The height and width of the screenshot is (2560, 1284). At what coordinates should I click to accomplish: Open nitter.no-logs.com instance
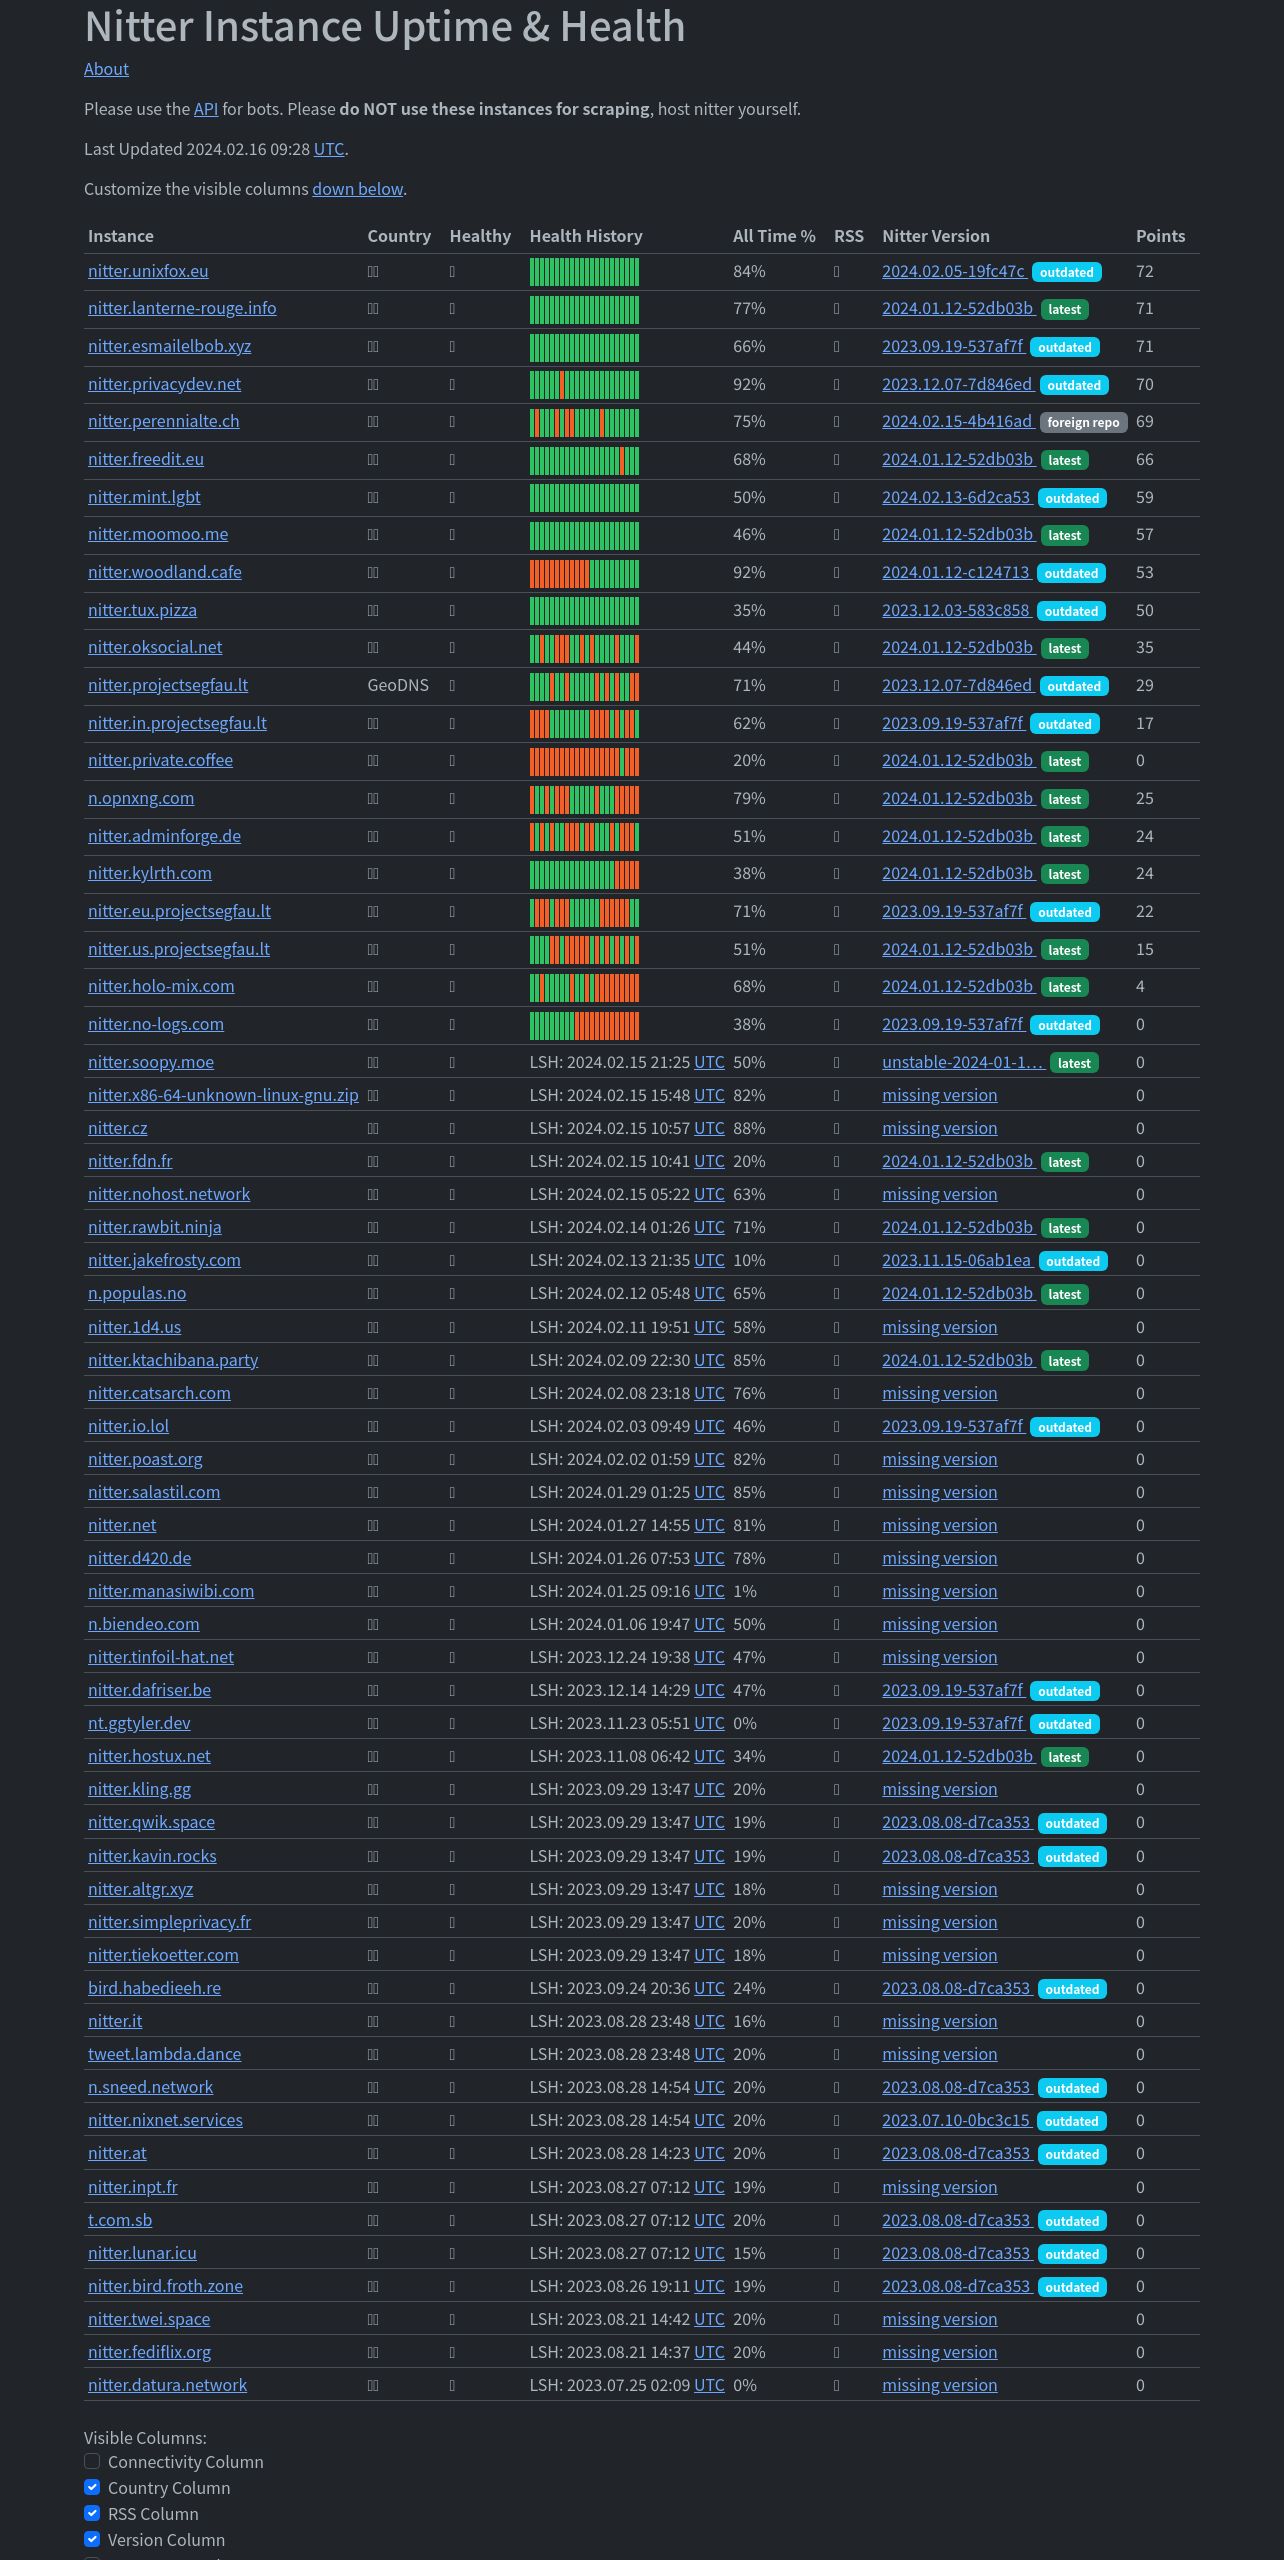(156, 1024)
